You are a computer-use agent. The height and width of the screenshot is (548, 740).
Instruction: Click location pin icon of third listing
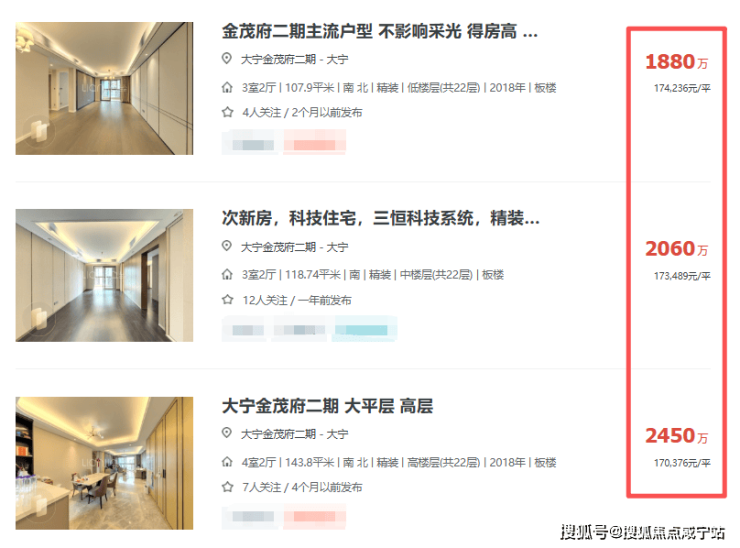227,433
